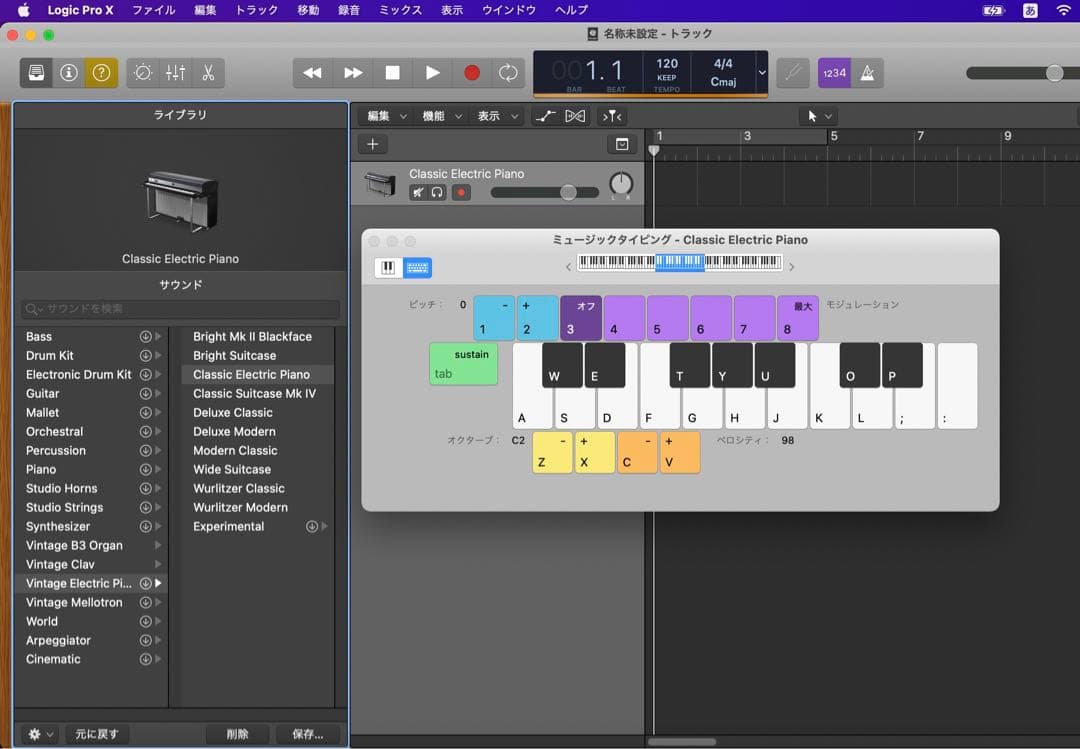Record-enable the Classic Electric Piano track

[x=461, y=193]
